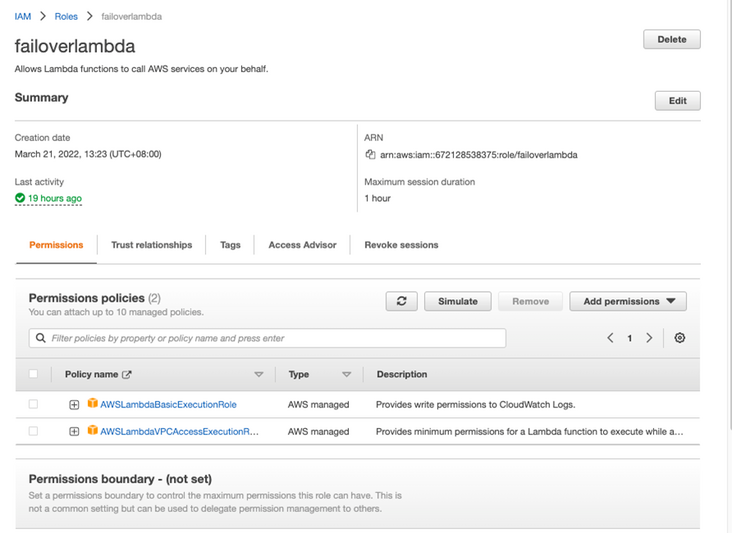Click the Maximum session duration 1 hour value

(x=377, y=198)
